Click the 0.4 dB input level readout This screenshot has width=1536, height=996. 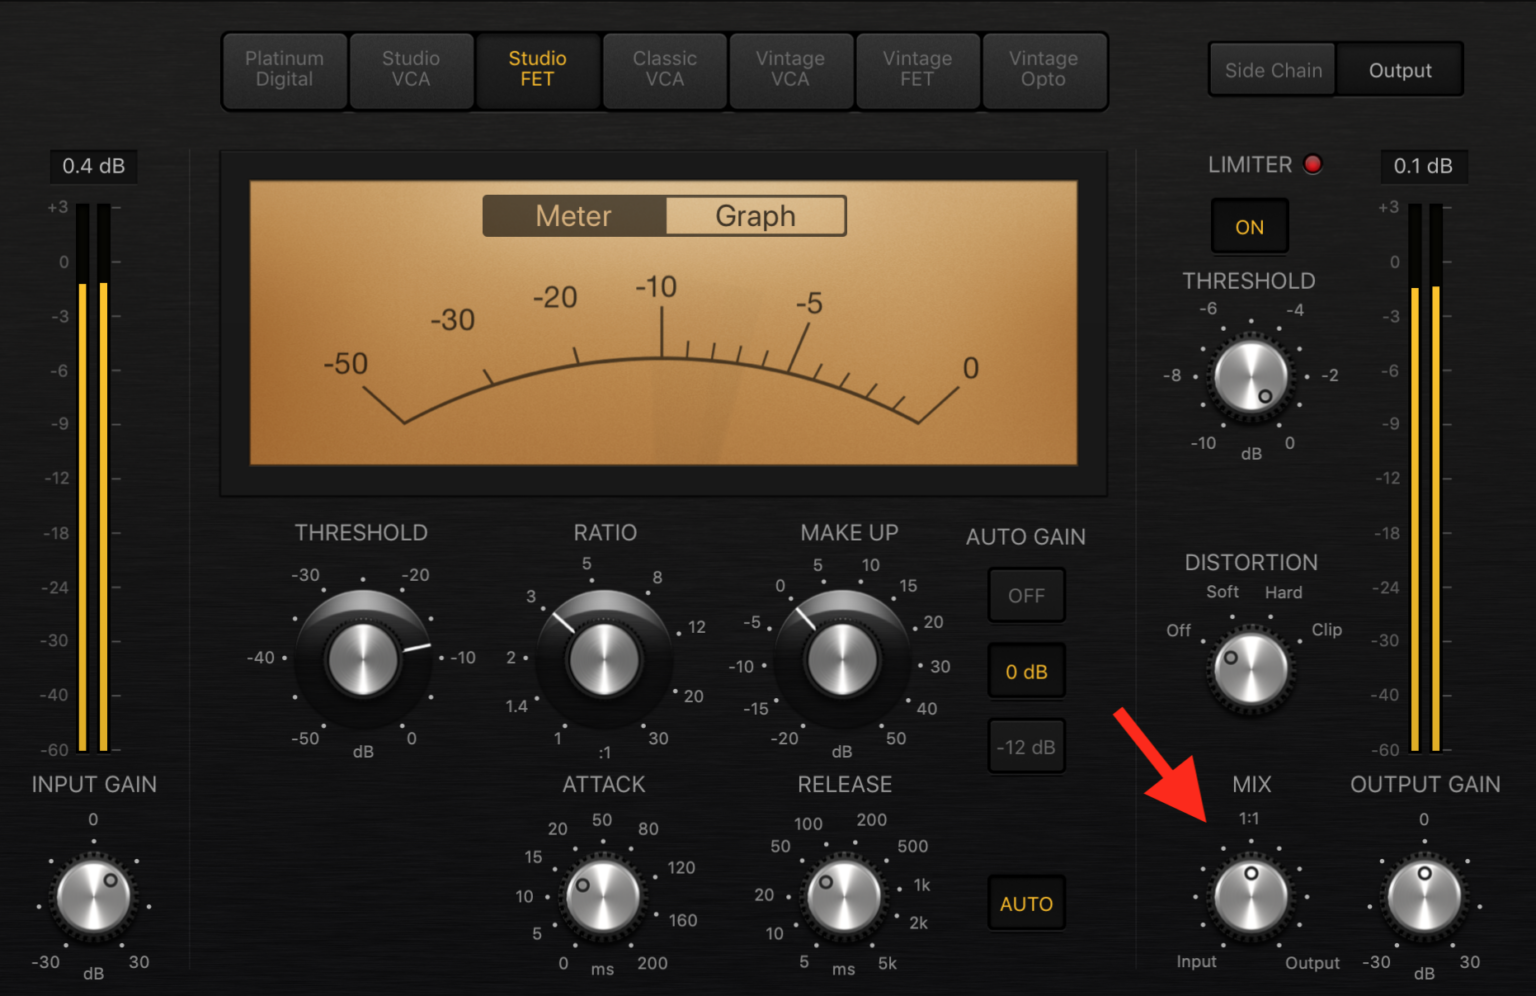pyautogui.click(x=93, y=166)
